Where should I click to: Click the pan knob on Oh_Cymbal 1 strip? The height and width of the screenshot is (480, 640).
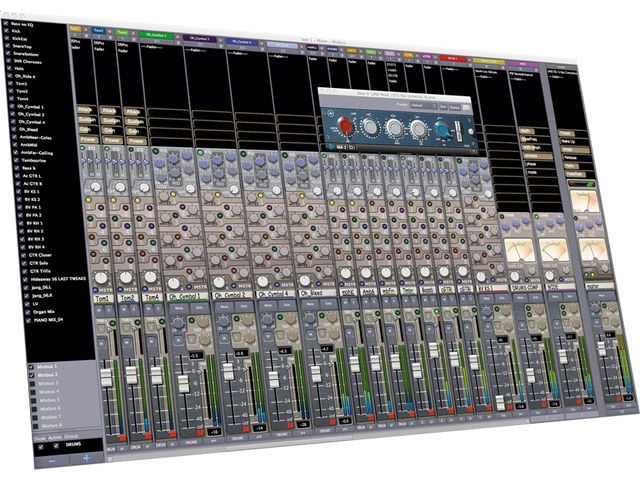tap(178, 323)
